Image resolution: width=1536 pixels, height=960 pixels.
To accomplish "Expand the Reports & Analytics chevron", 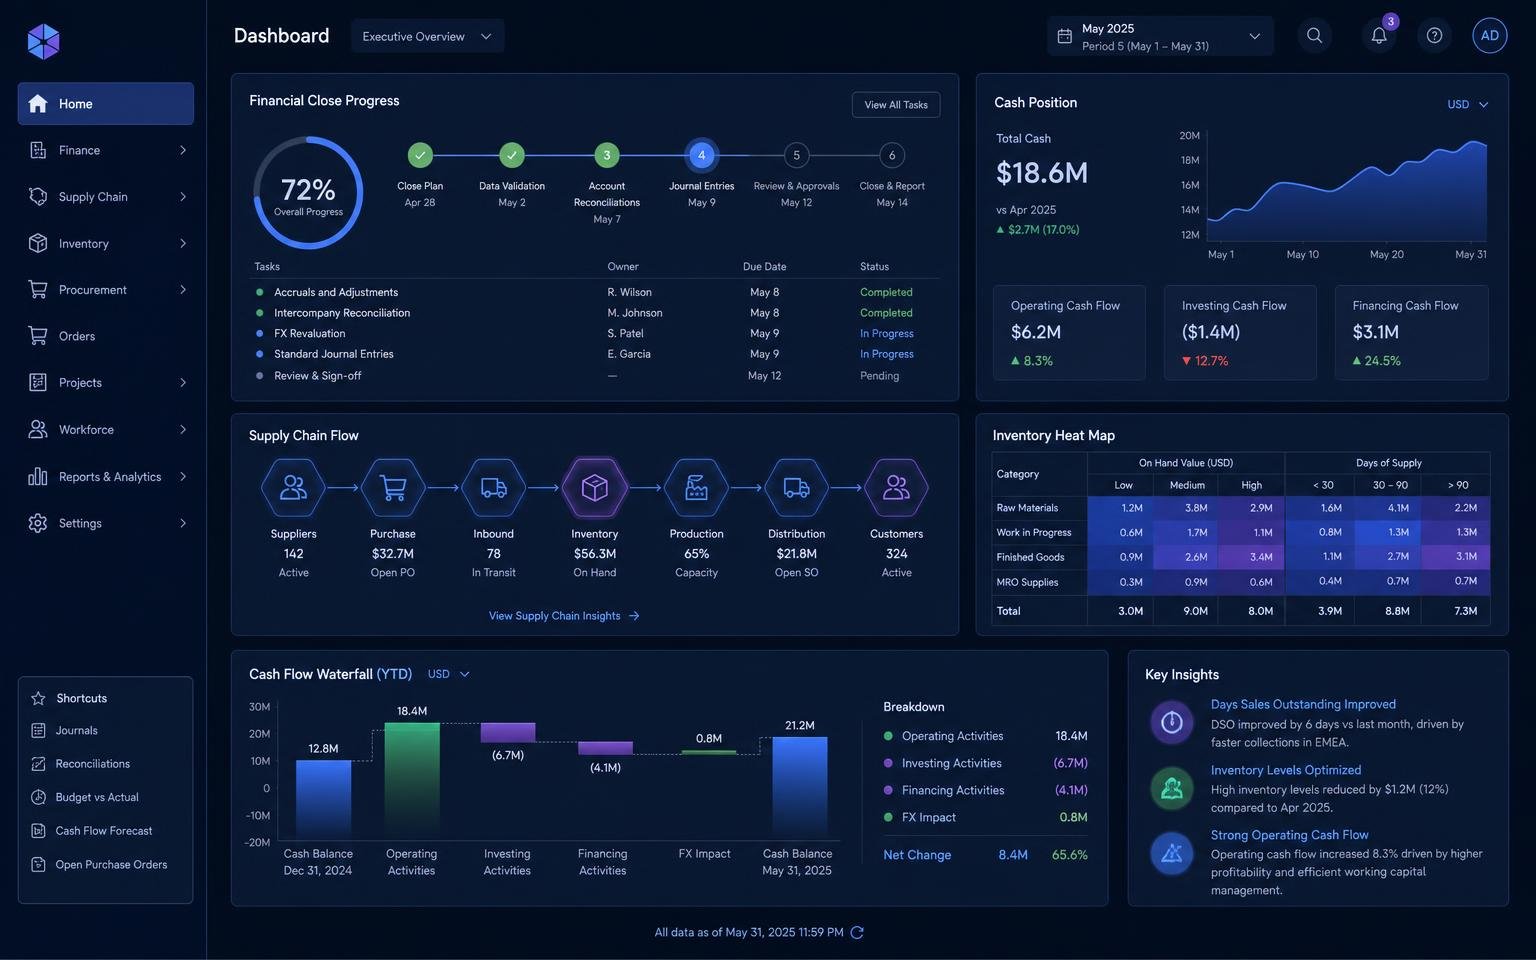I will pos(183,476).
